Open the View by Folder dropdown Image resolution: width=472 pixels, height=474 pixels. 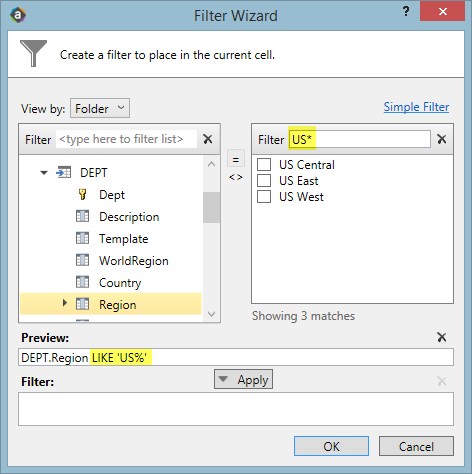click(x=100, y=108)
